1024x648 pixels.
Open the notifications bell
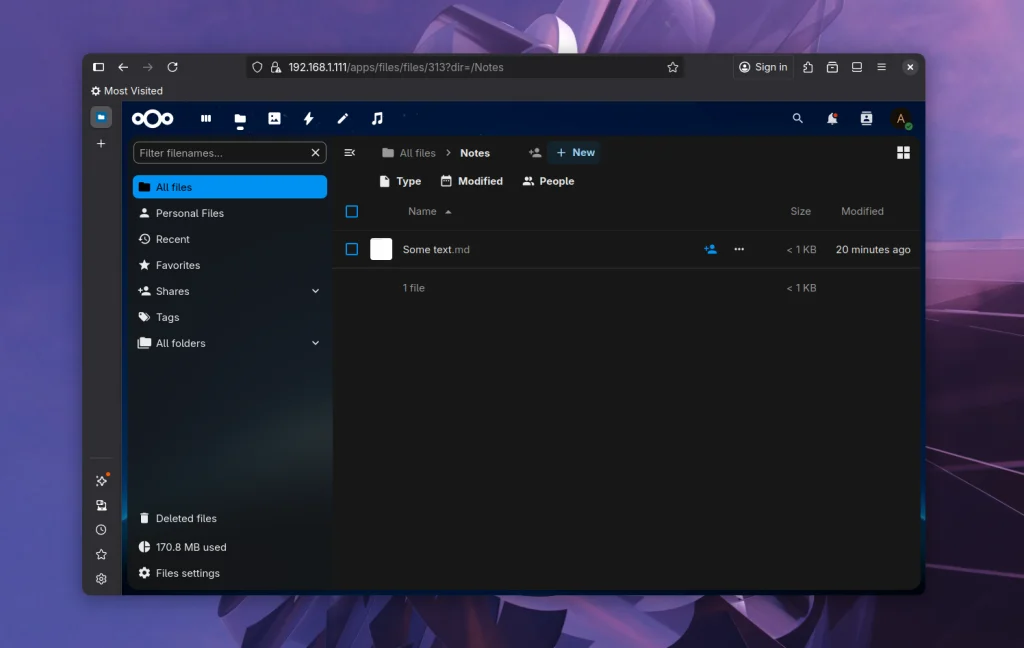click(x=831, y=118)
